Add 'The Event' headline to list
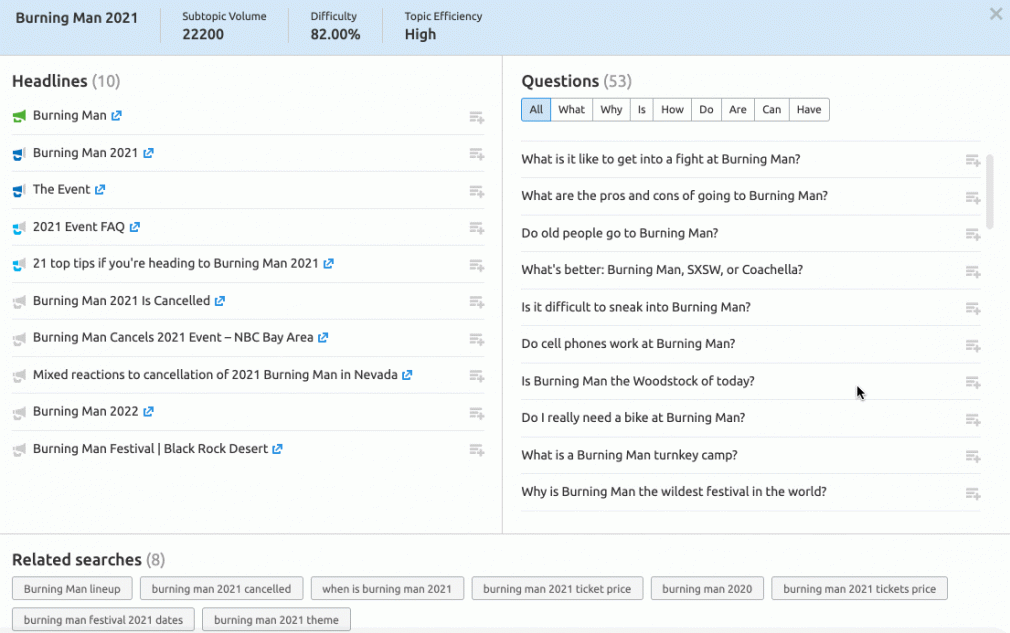Viewport: 1010px width, 633px height. [x=477, y=192]
